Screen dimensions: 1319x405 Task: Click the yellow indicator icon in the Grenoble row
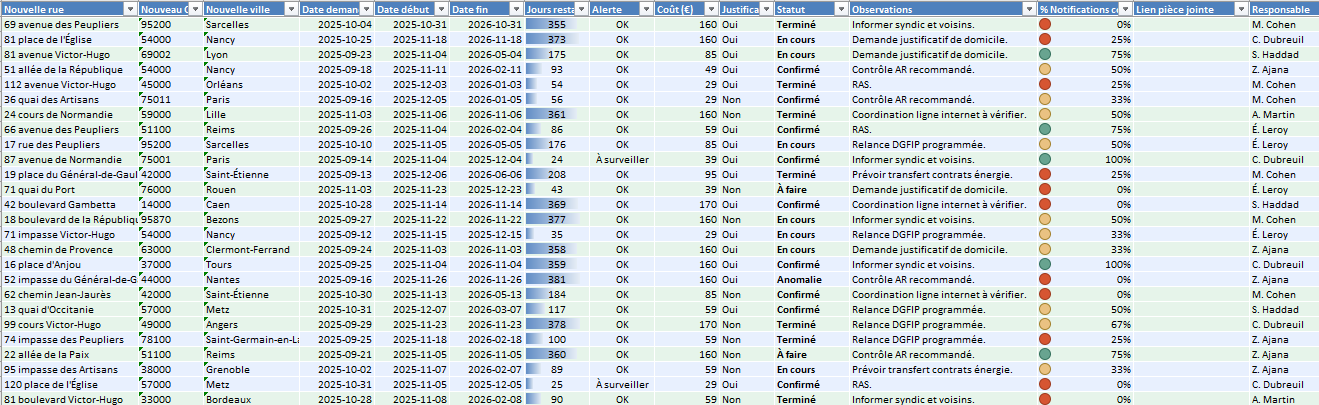point(1045,369)
